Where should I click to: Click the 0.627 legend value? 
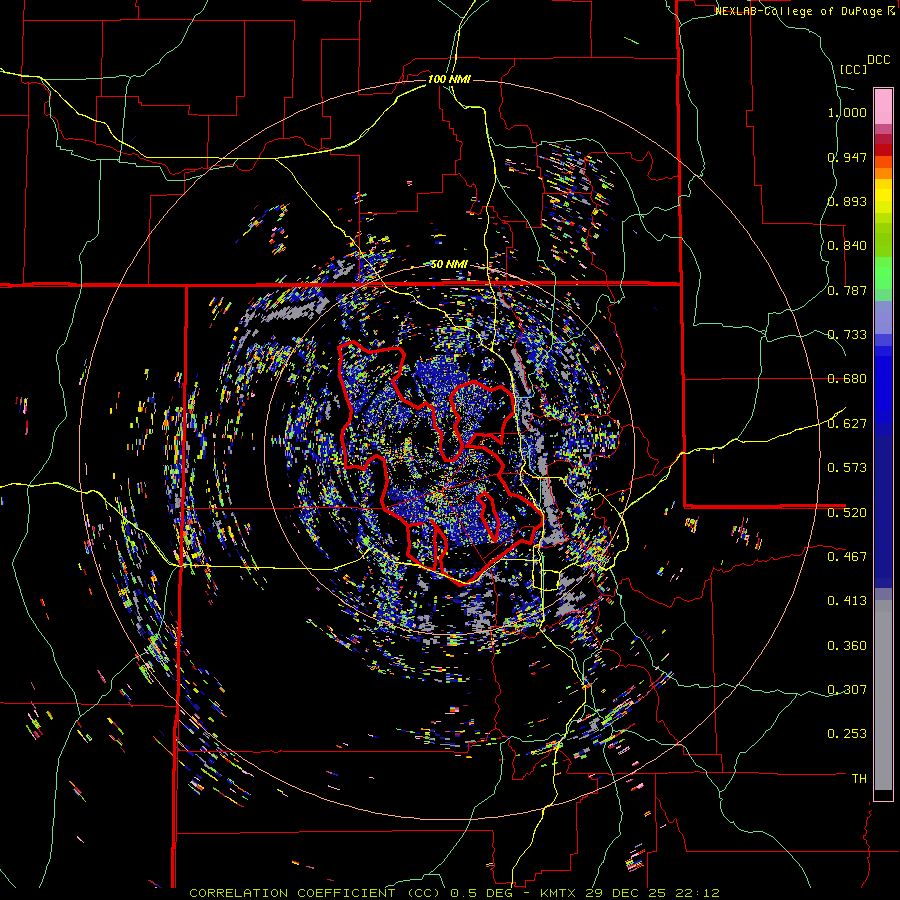[847, 424]
